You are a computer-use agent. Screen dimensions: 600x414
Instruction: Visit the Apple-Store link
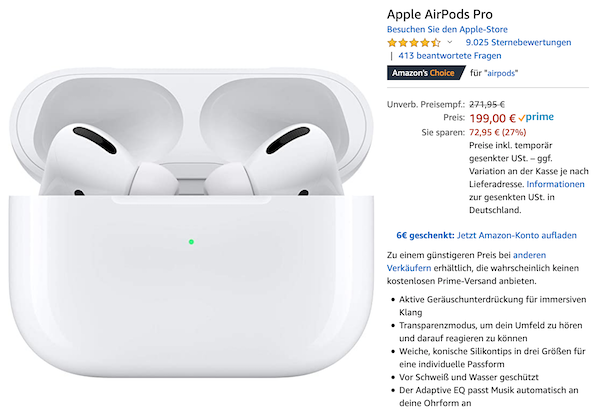[x=447, y=29]
